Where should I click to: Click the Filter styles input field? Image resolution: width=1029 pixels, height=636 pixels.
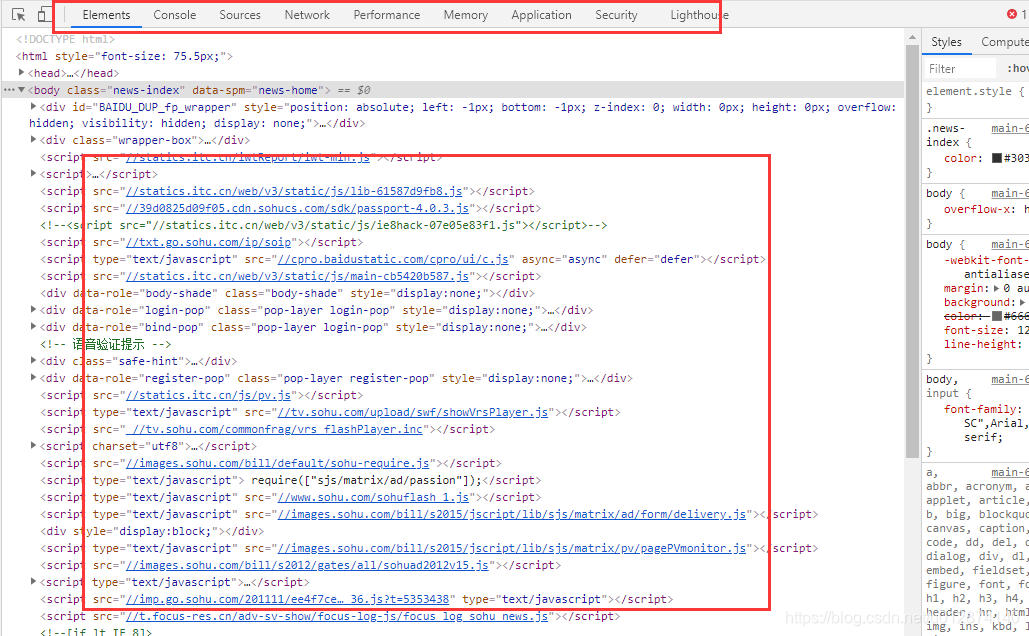pos(960,69)
